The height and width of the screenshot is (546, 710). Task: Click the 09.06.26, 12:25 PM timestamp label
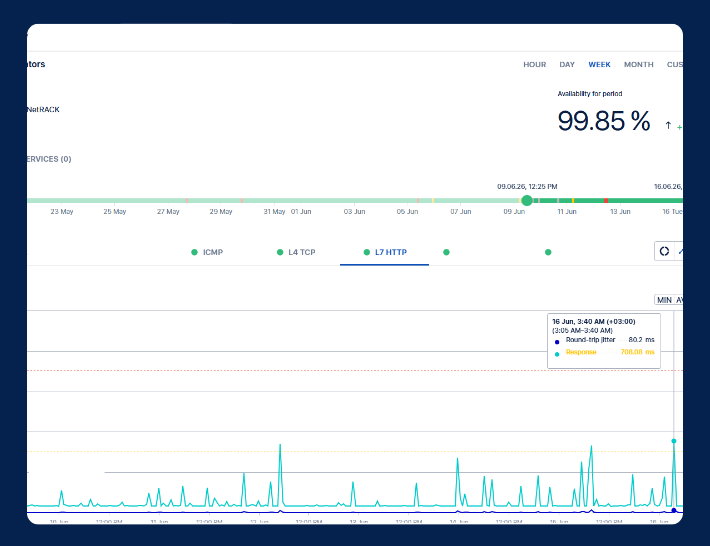point(527,187)
